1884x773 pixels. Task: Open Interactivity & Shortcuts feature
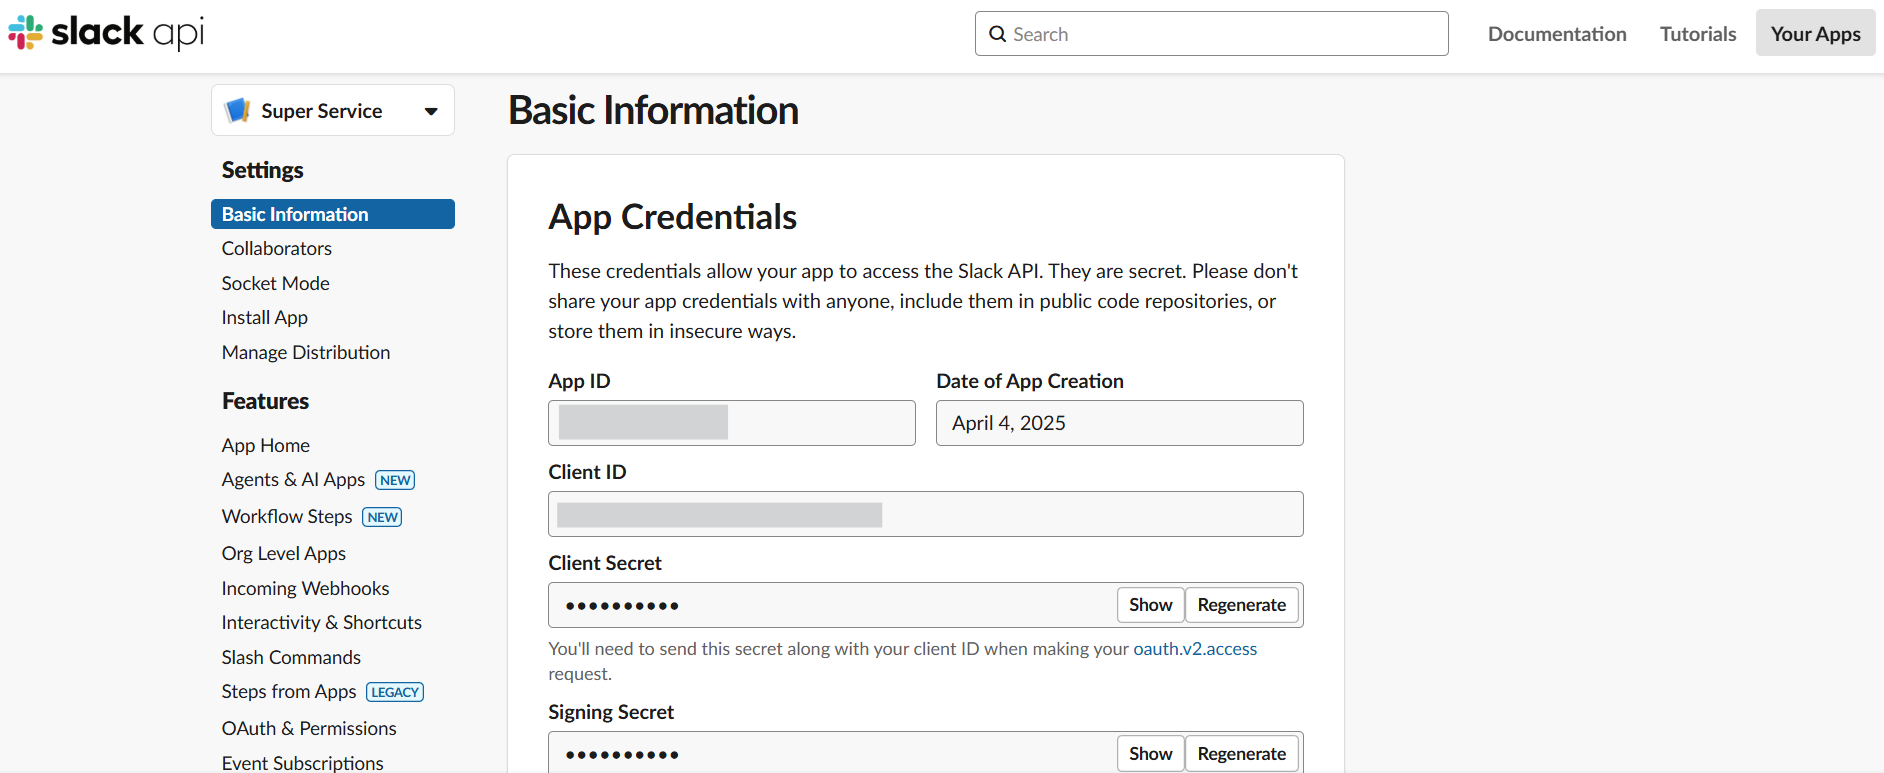(x=322, y=622)
